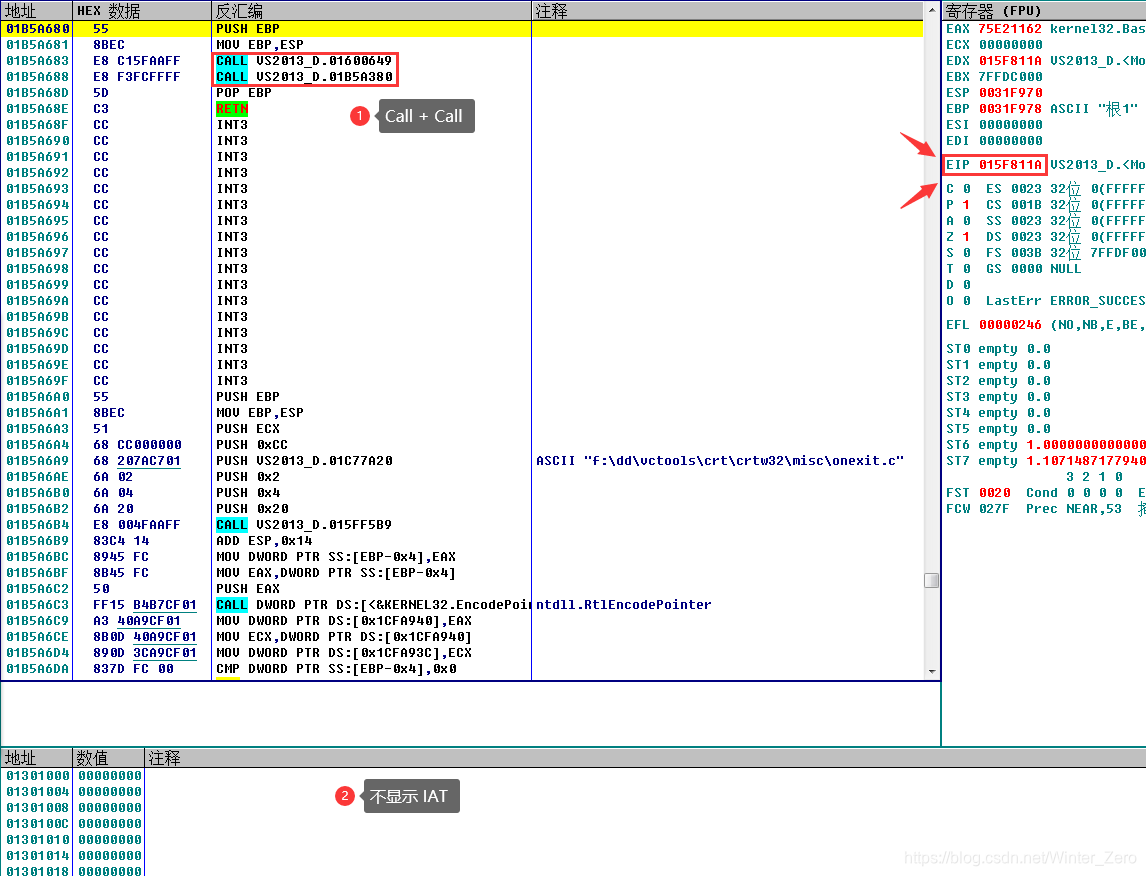Viewport: 1146px width, 876px height.
Task: Click the 地址 column header in disassembly
Action: pyautogui.click(x=37, y=11)
